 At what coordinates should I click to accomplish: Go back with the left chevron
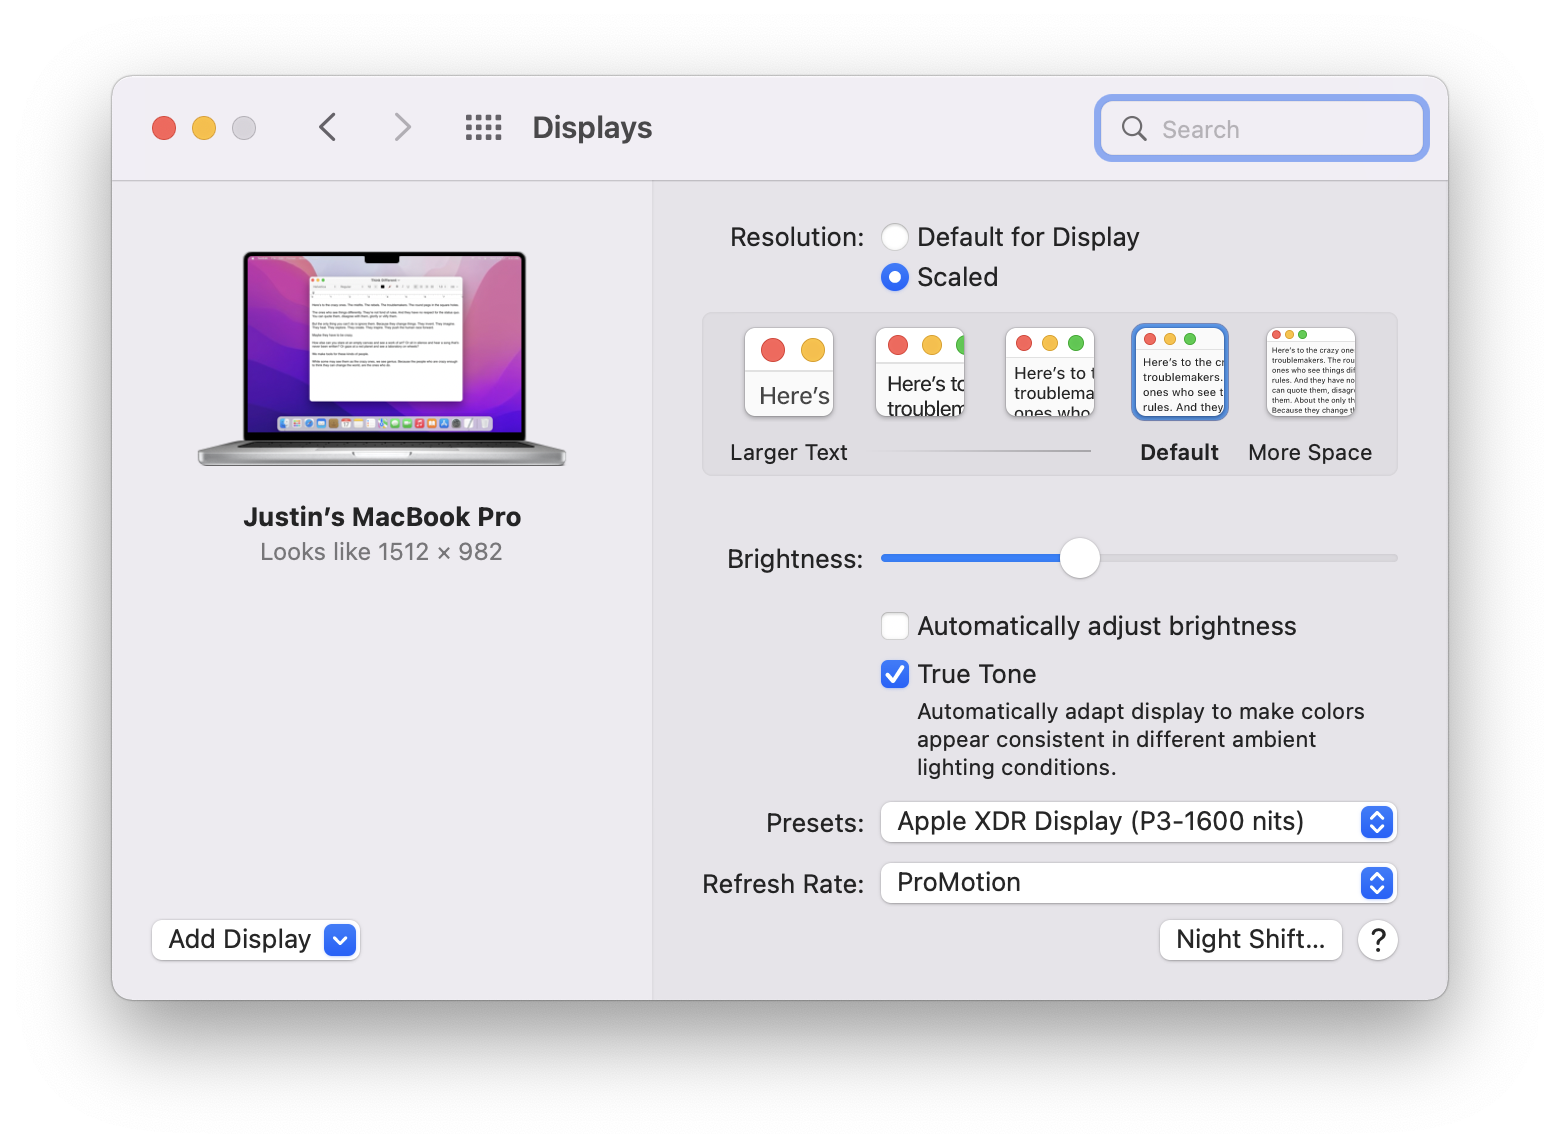click(x=327, y=128)
